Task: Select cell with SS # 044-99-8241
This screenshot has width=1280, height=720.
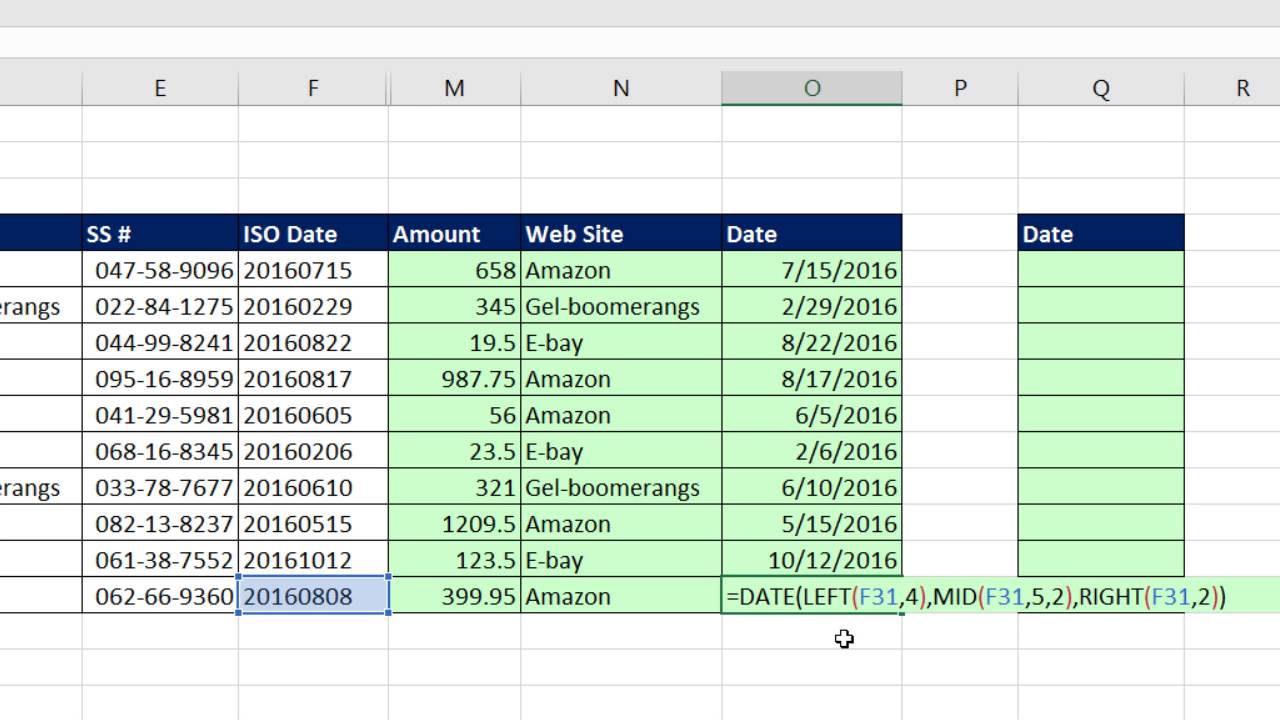Action: click(160, 342)
